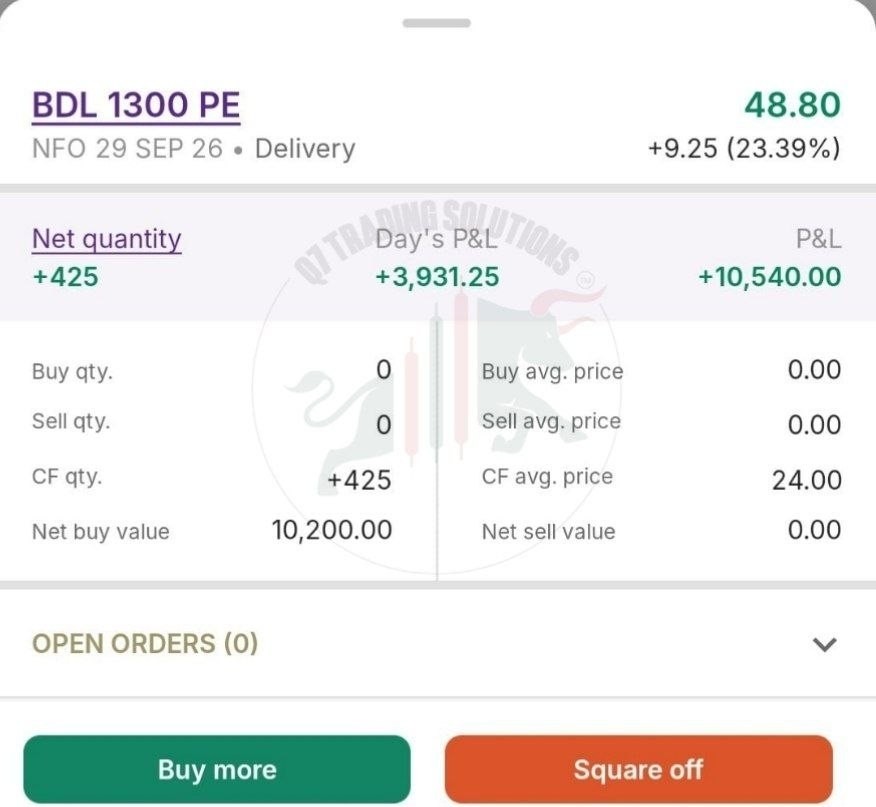Tap the CF qty. value +425
Viewport: 876px width, 807px height.
click(x=359, y=480)
